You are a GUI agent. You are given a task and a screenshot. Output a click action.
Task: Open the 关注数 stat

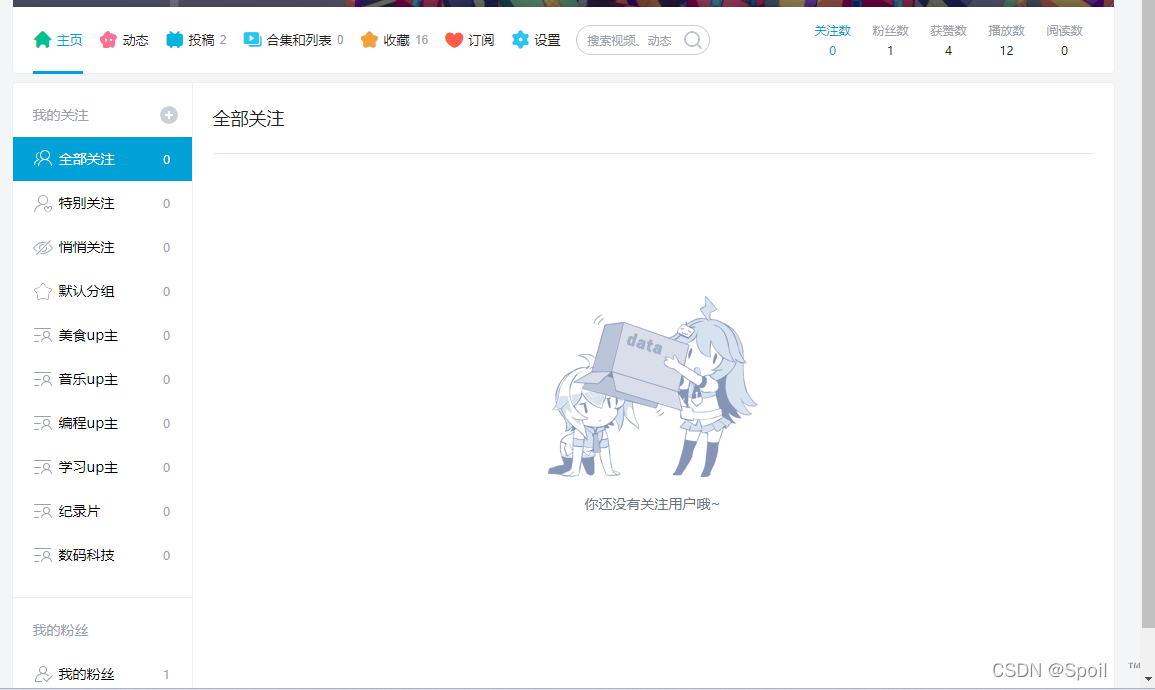[832, 41]
